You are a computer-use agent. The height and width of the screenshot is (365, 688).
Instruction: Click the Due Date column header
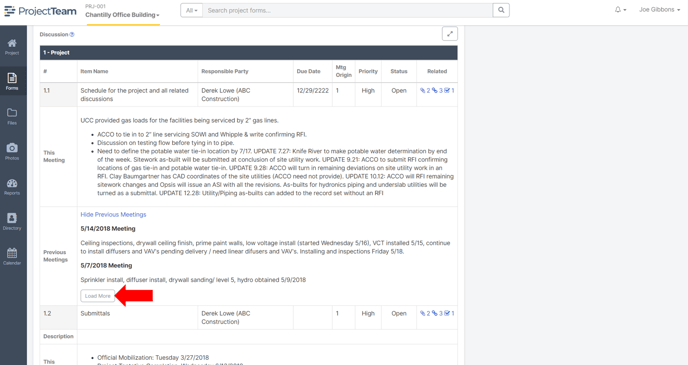(308, 71)
